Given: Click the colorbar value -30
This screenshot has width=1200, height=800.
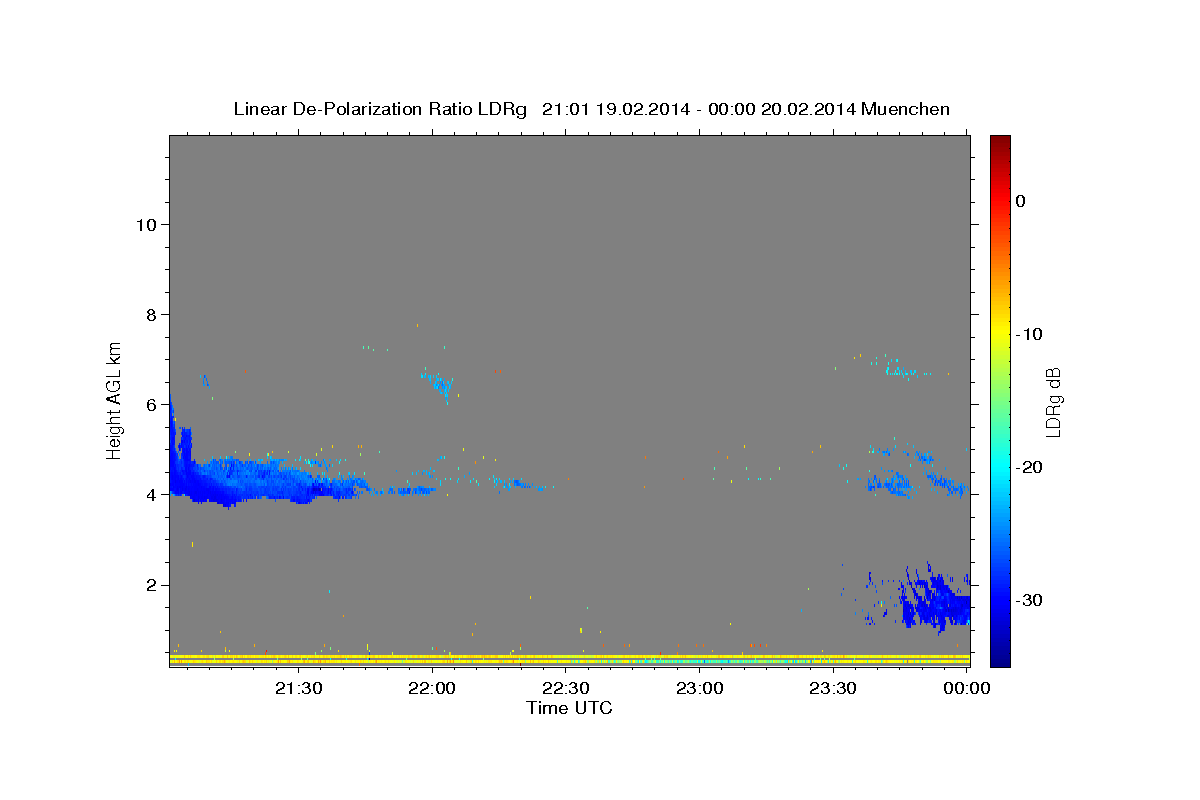Looking at the screenshot, I should point(1028,600).
